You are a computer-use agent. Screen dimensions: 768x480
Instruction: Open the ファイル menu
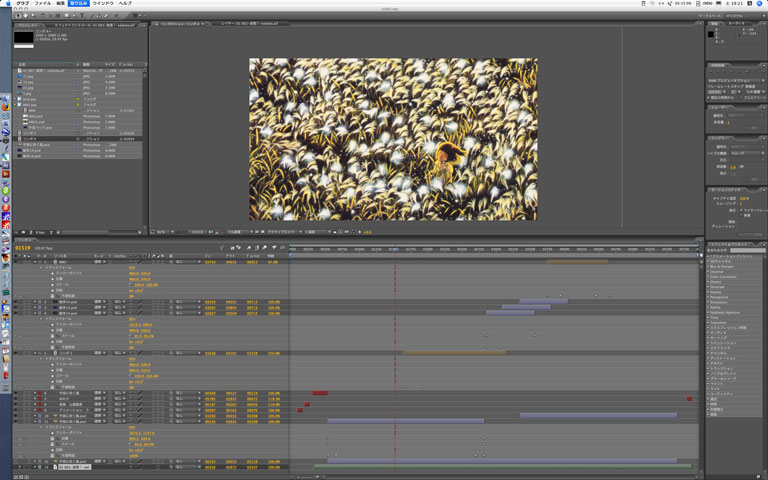click(42, 4)
